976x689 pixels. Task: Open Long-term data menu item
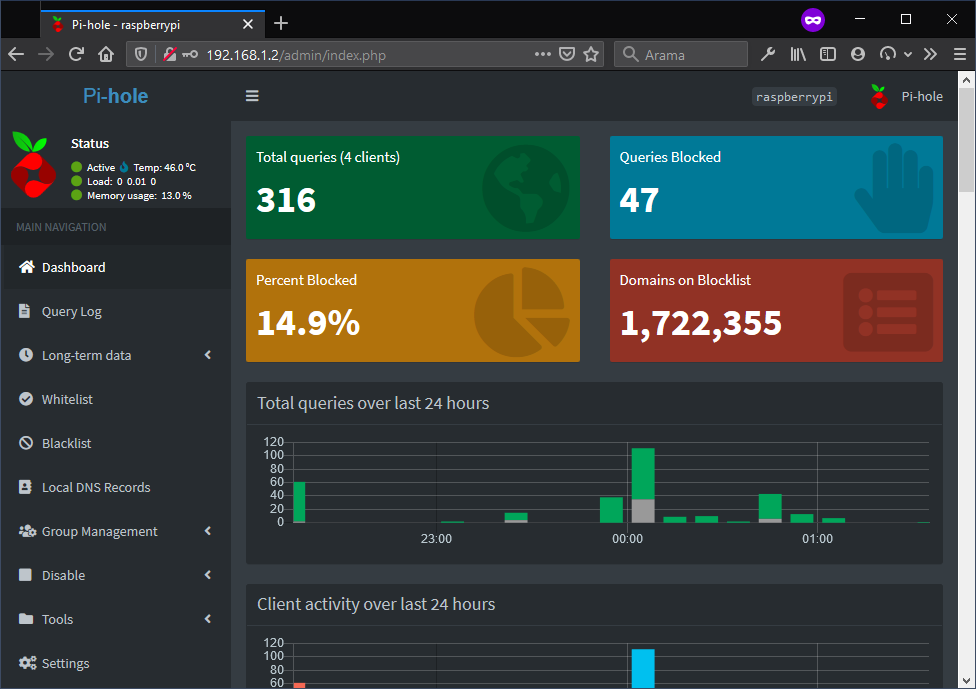click(116, 355)
